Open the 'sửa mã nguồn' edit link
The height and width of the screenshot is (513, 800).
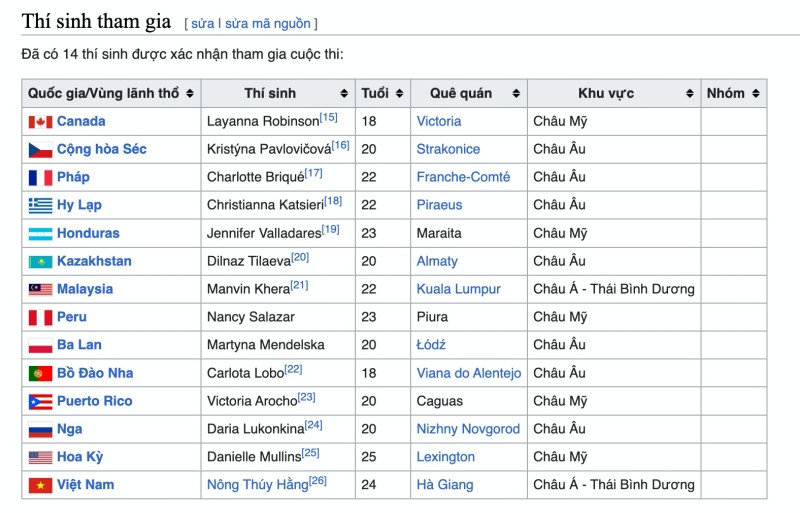267,23
